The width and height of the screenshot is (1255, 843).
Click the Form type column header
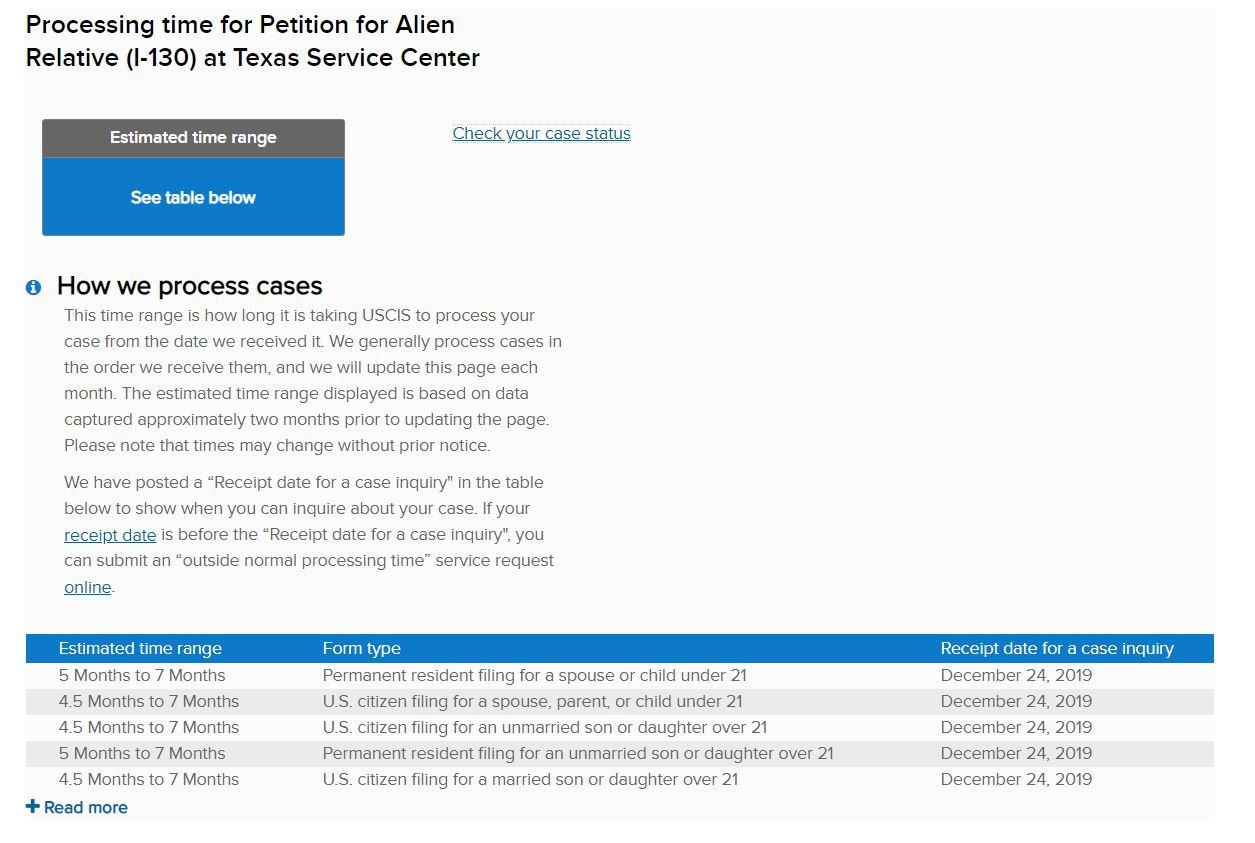click(x=361, y=648)
